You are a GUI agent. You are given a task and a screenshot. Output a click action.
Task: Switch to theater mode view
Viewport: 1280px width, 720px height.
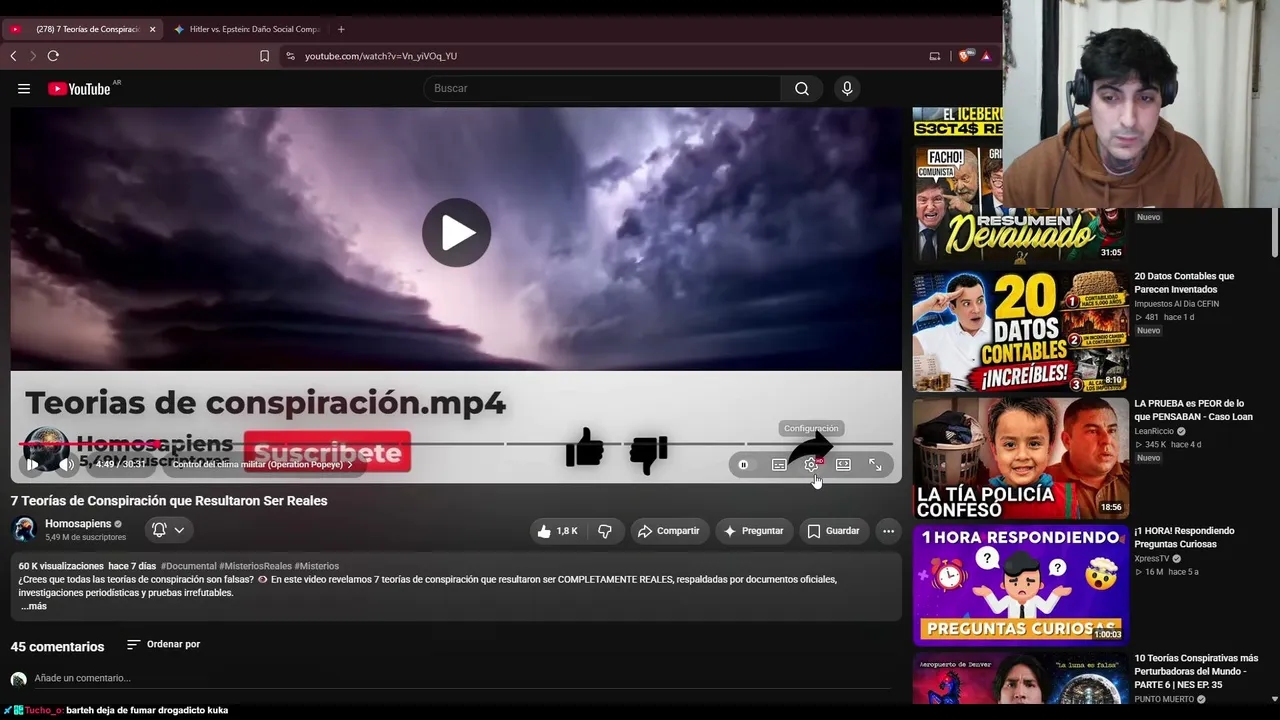pyautogui.click(x=843, y=464)
